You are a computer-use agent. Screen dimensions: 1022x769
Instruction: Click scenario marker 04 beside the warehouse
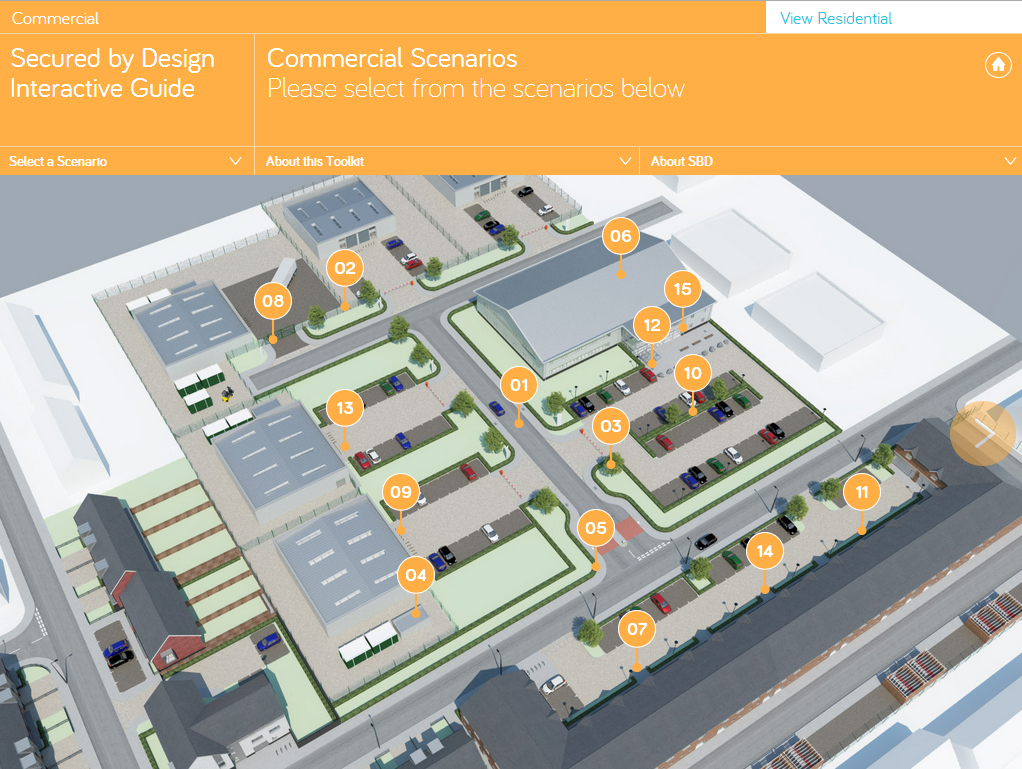pos(415,575)
